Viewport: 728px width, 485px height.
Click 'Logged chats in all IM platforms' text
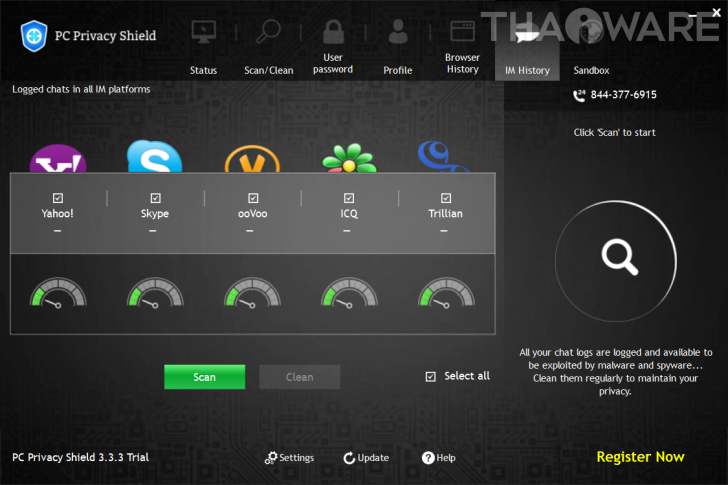coord(81,89)
